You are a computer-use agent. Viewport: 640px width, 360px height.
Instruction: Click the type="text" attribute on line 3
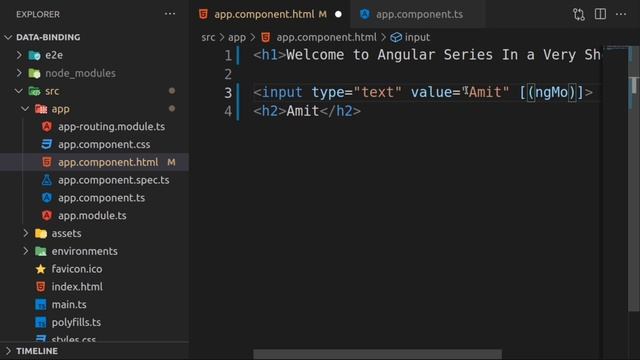(356, 93)
